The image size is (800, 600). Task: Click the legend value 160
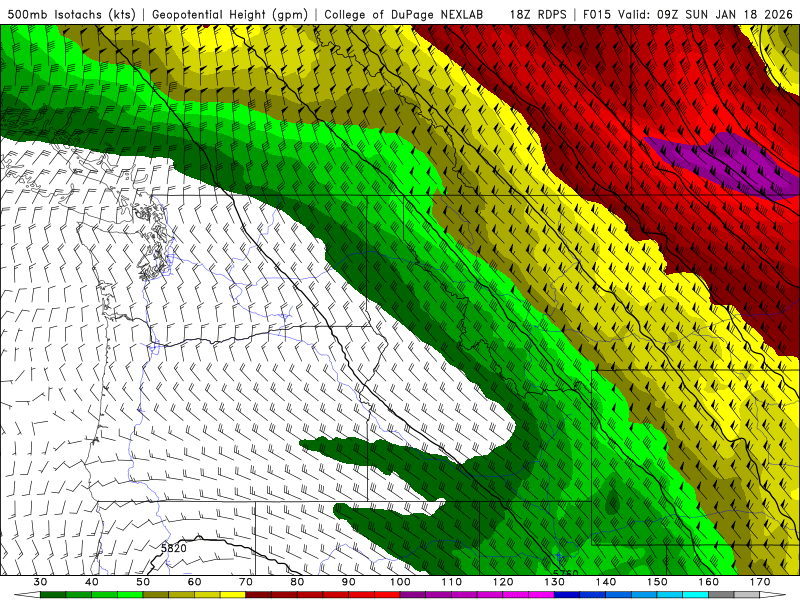[x=709, y=582]
